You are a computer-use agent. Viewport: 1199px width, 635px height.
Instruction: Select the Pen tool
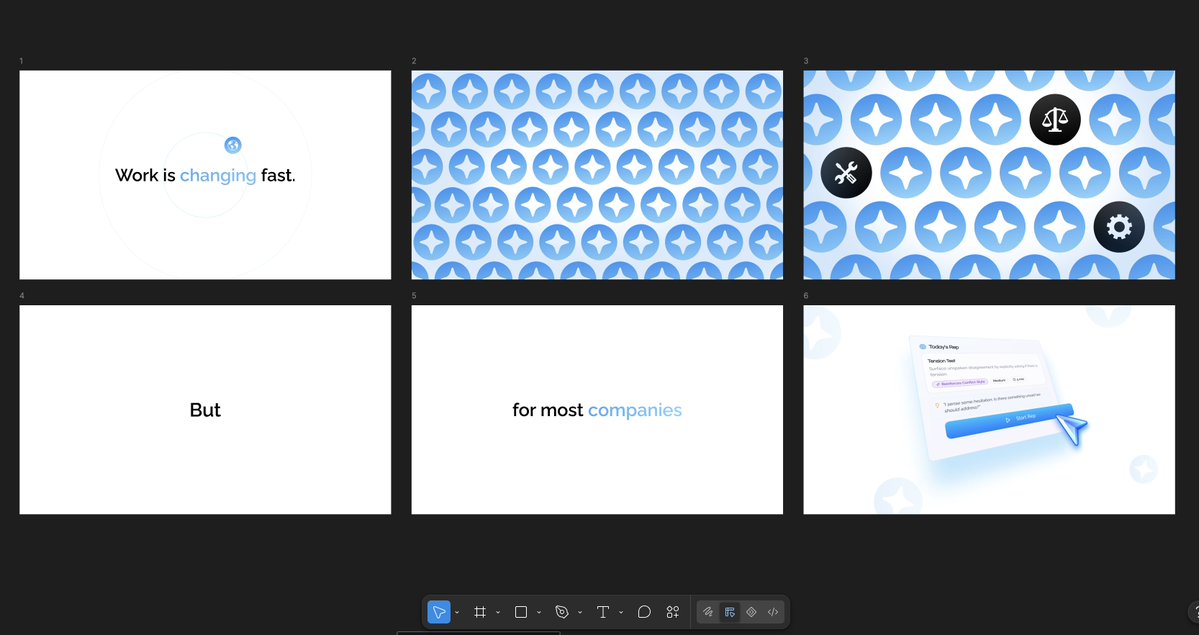tap(562, 612)
